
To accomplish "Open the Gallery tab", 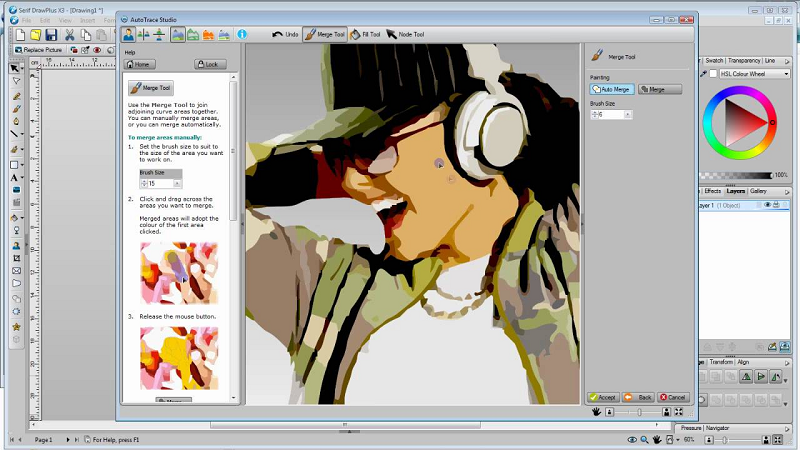I will tap(759, 190).
